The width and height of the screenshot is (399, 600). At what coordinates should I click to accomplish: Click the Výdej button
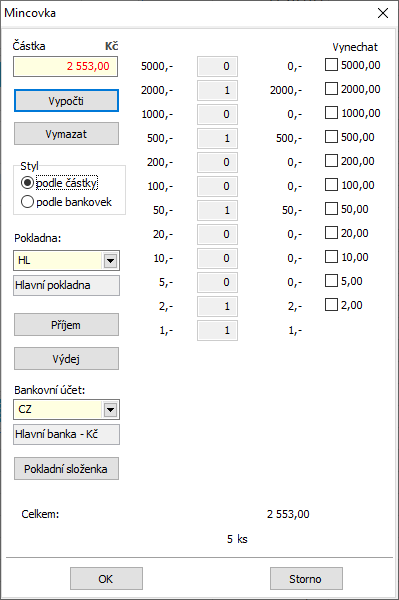(66, 359)
